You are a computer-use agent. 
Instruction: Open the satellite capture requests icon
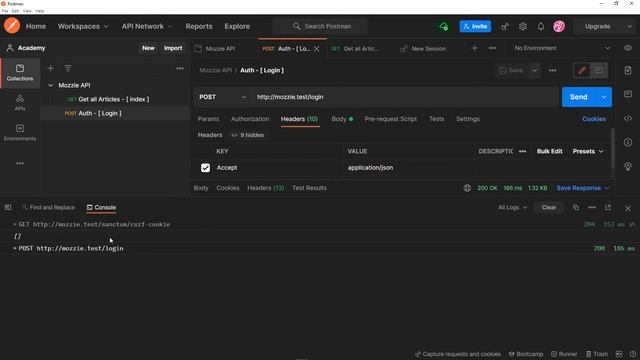click(505, 27)
